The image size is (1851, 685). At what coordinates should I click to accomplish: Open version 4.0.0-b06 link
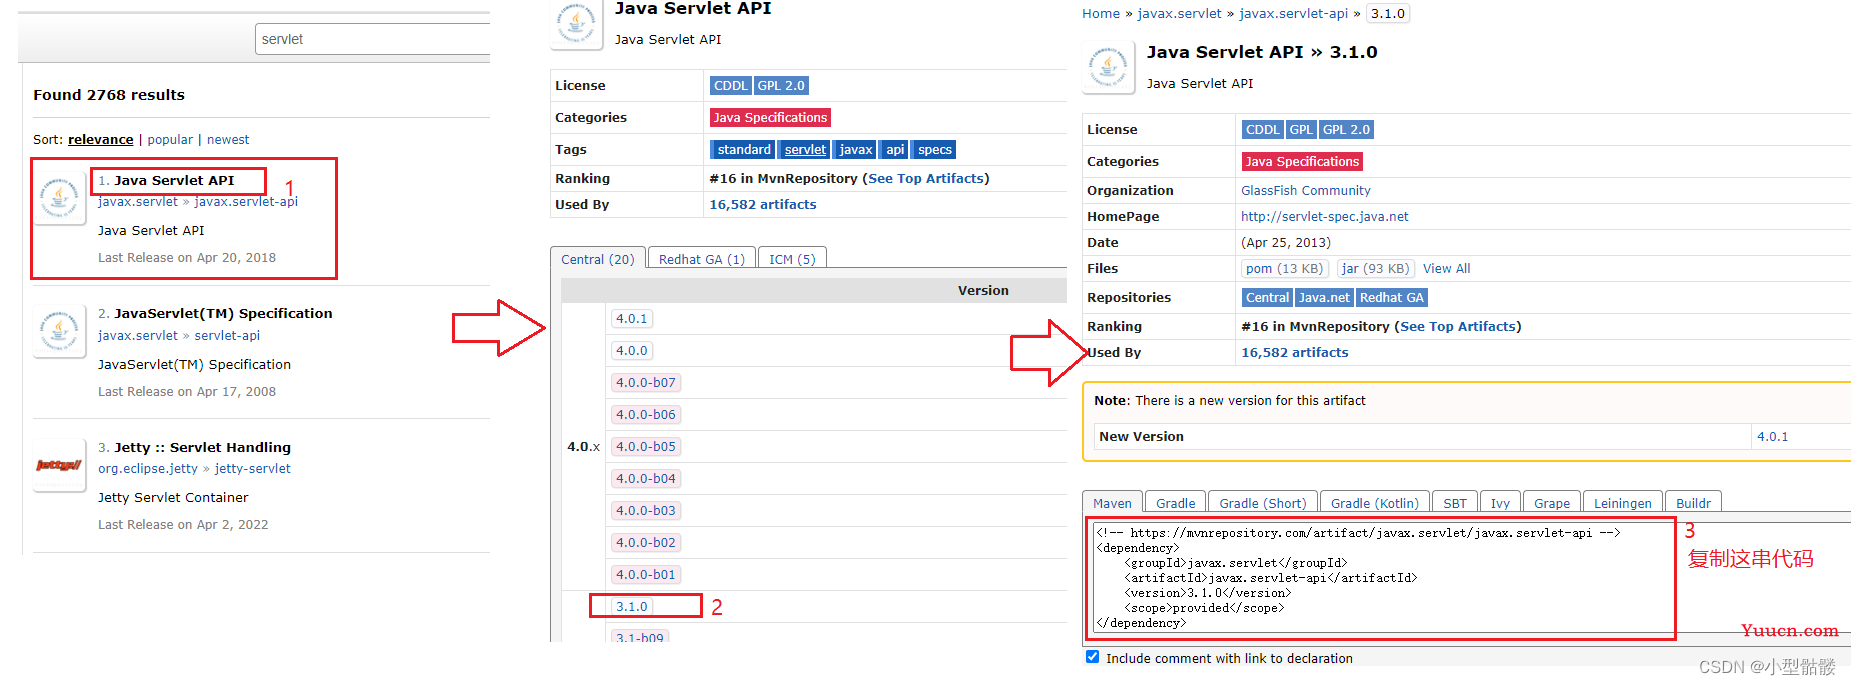click(x=646, y=415)
